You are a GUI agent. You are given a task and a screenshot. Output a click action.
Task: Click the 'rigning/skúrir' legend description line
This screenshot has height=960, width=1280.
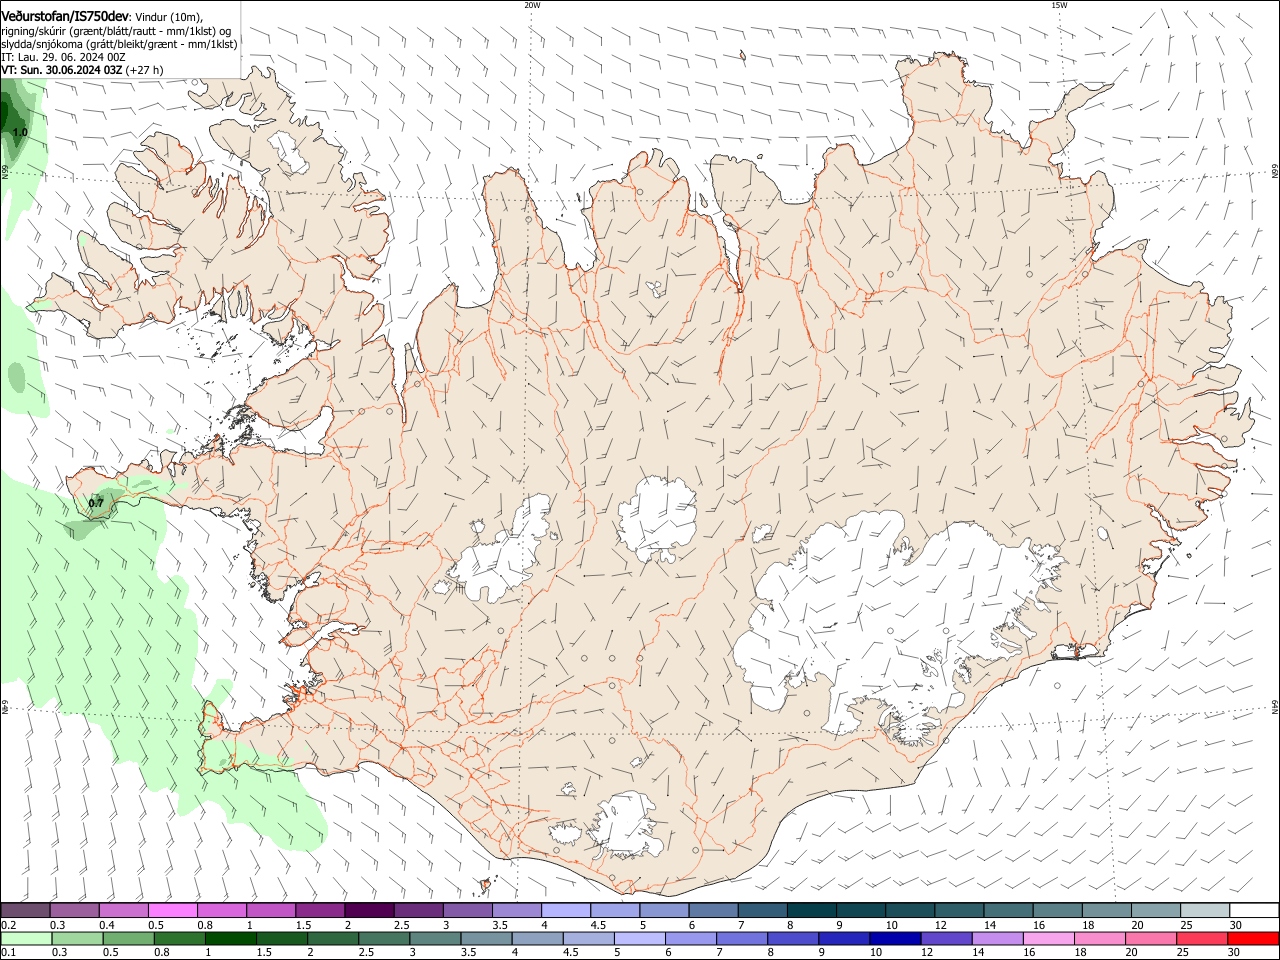pyautogui.click(x=116, y=31)
